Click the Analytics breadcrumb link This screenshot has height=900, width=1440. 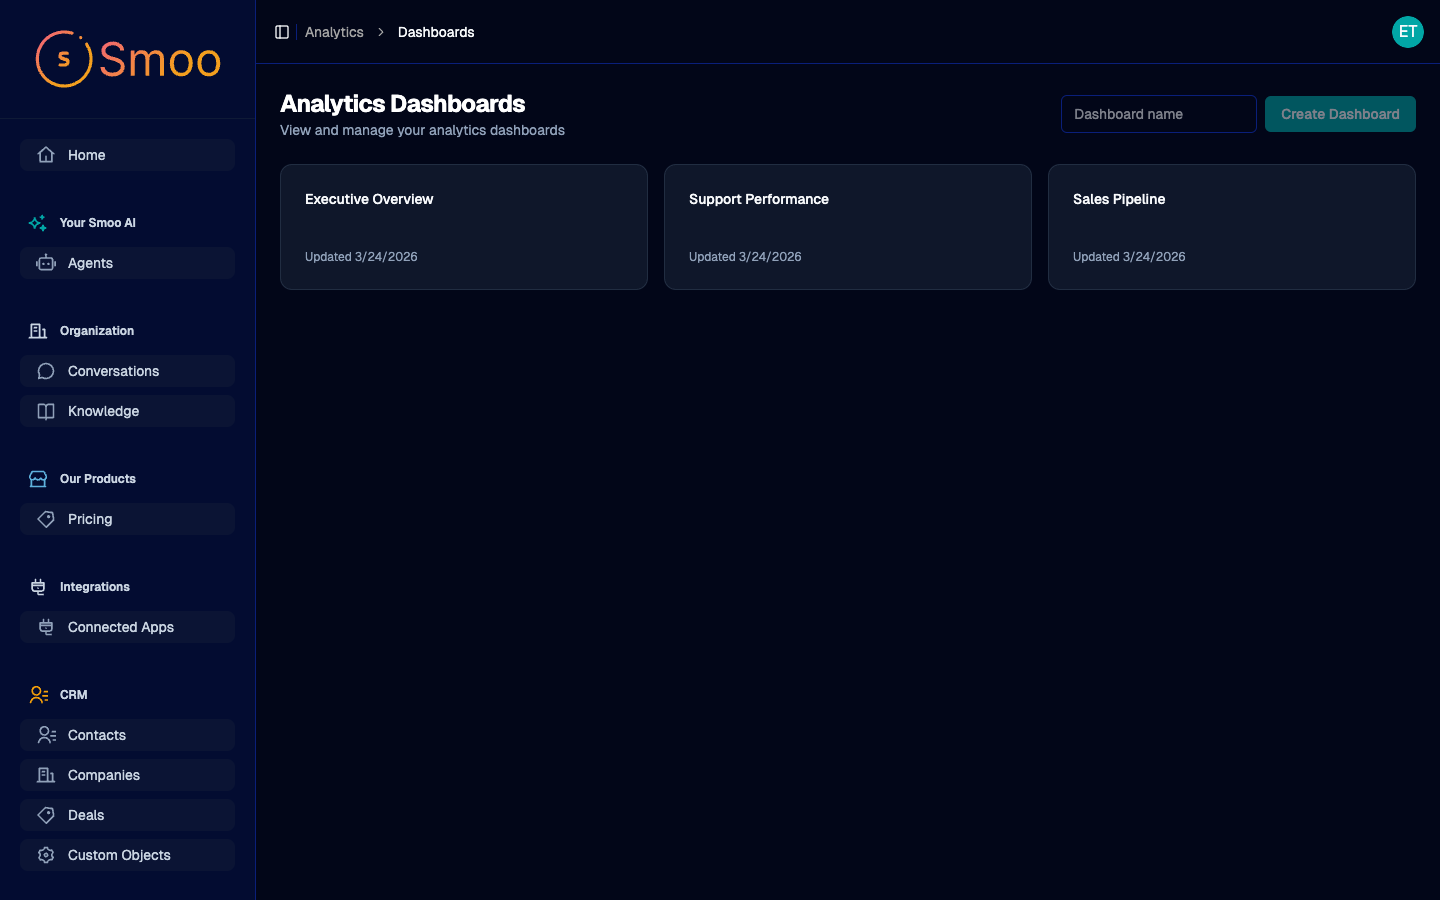point(334,31)
